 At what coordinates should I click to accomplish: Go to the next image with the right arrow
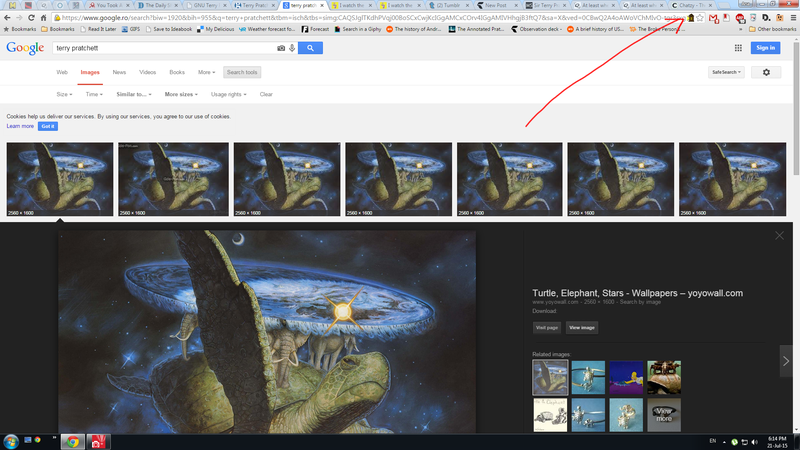[x=786, y=361]
